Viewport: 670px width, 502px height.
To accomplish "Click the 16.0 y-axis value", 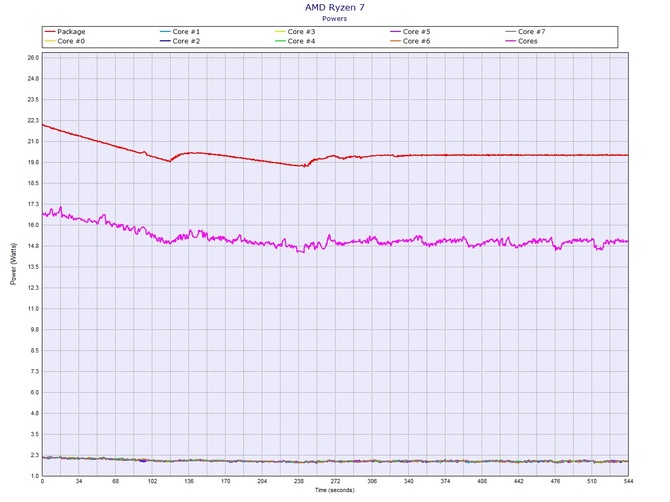I will point(33,225).
